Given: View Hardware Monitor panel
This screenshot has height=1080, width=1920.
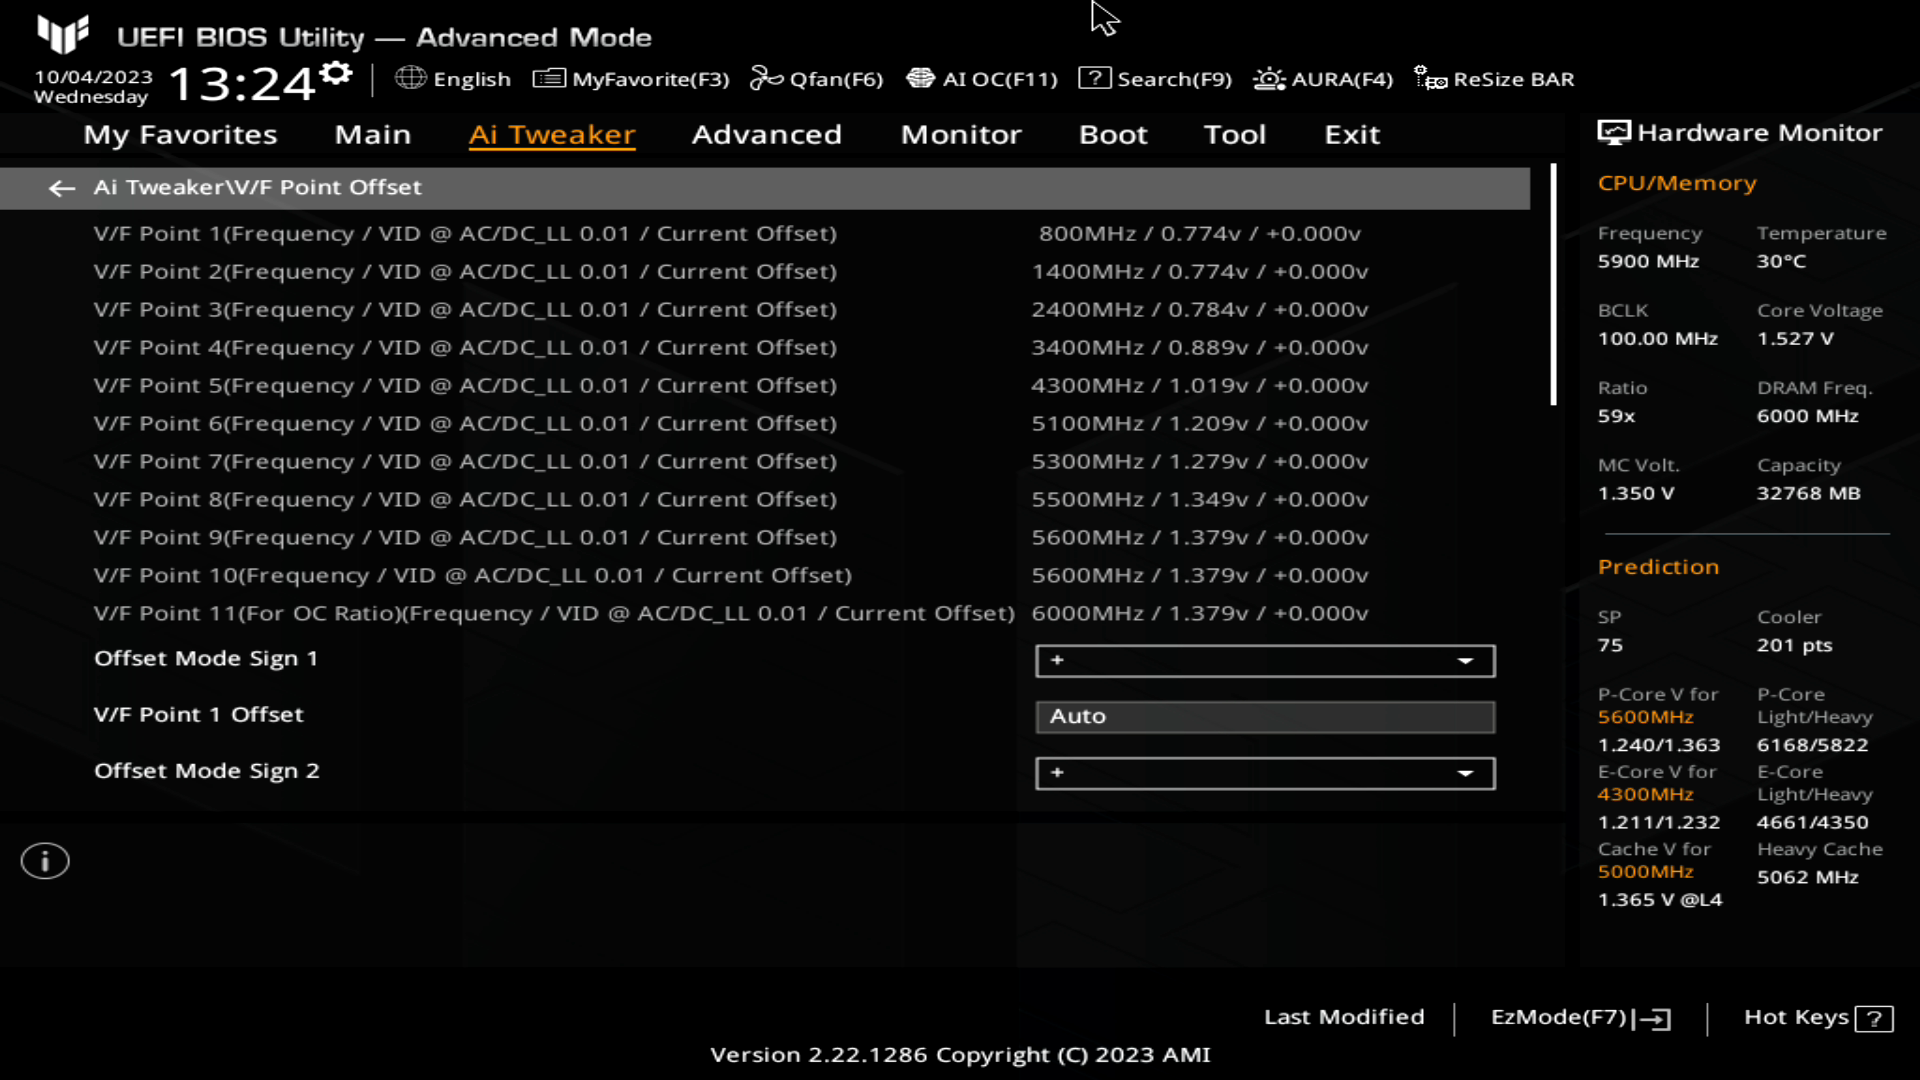Looking at the screenshot, I should (x=1743, y=132).
